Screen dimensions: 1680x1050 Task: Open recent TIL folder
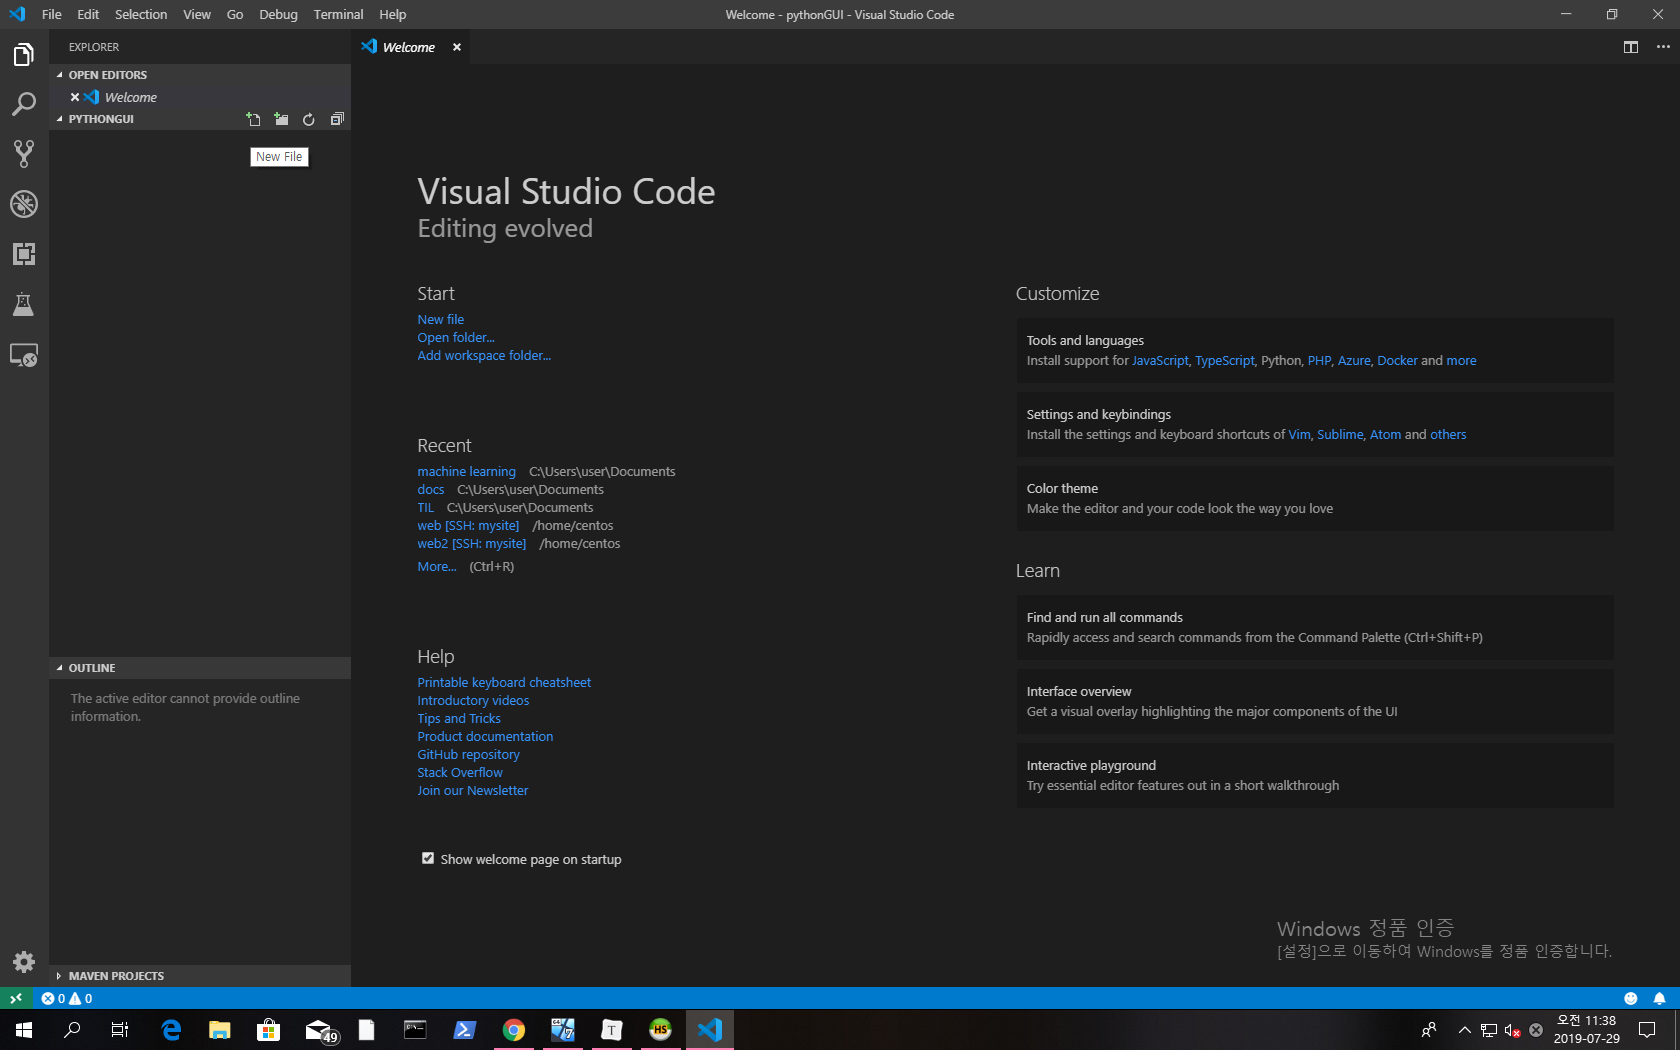(x=426, y=507)
